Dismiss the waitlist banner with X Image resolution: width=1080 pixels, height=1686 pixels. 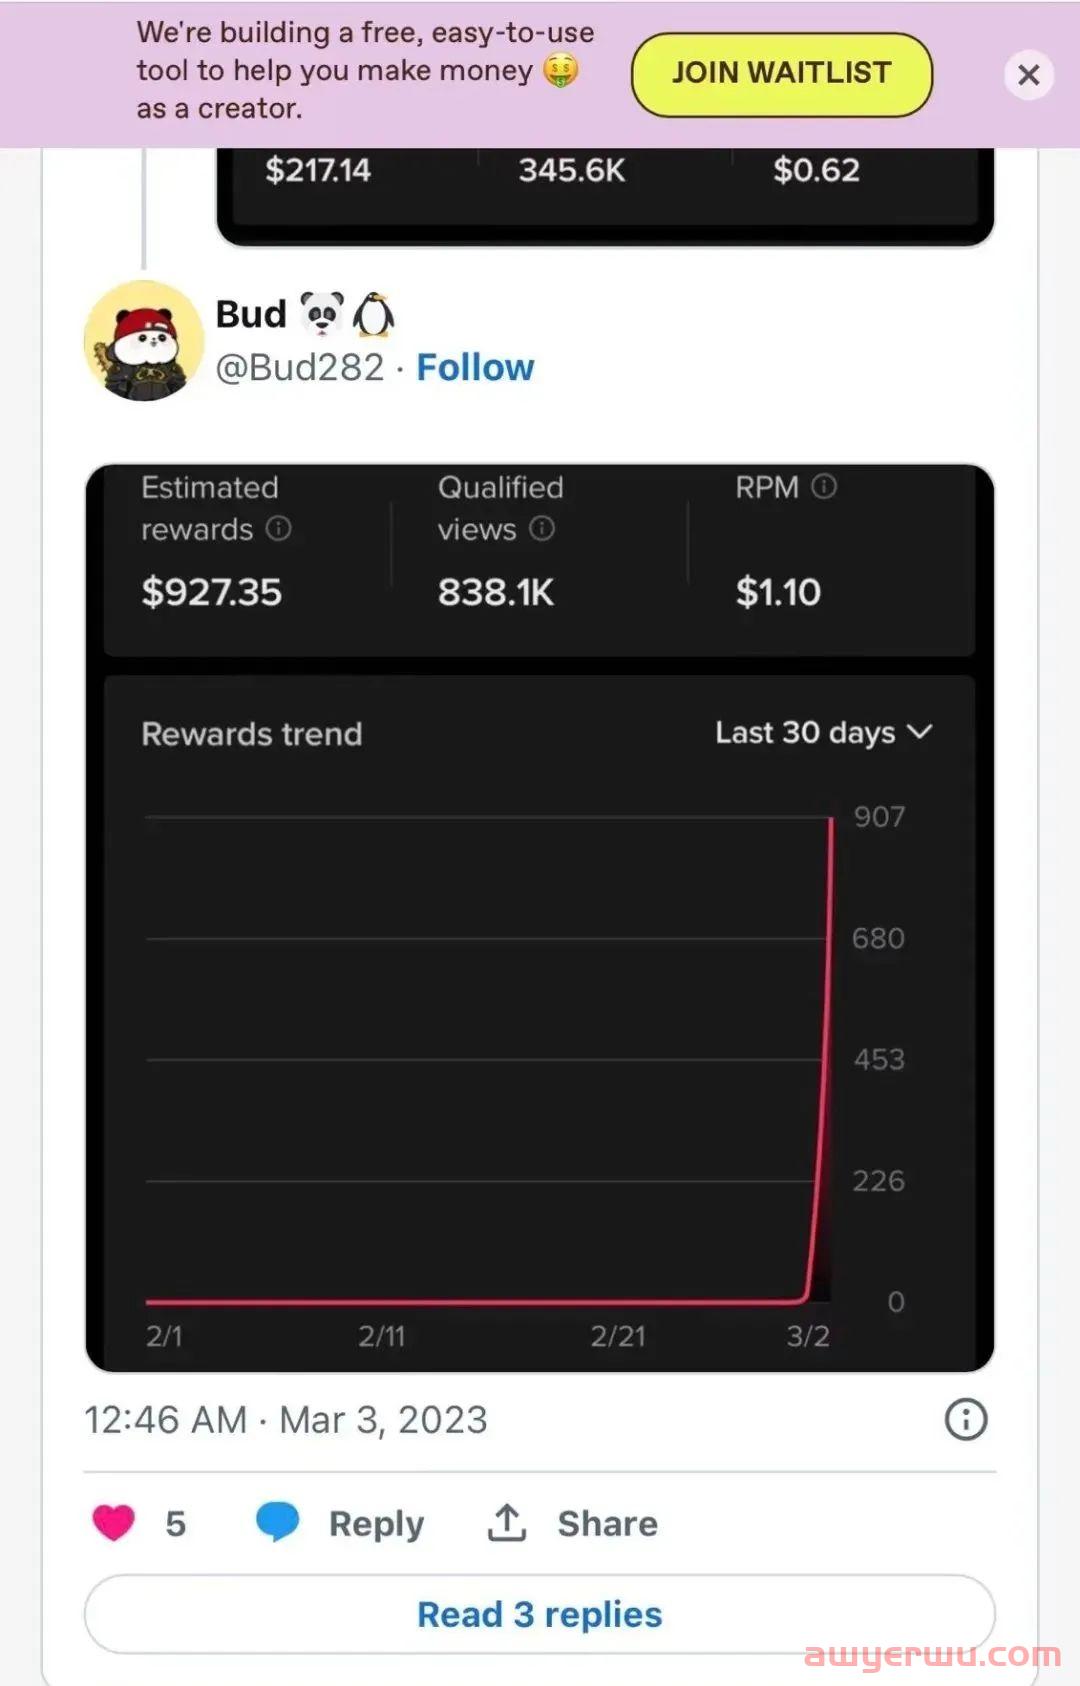(x=1029, y=75)
